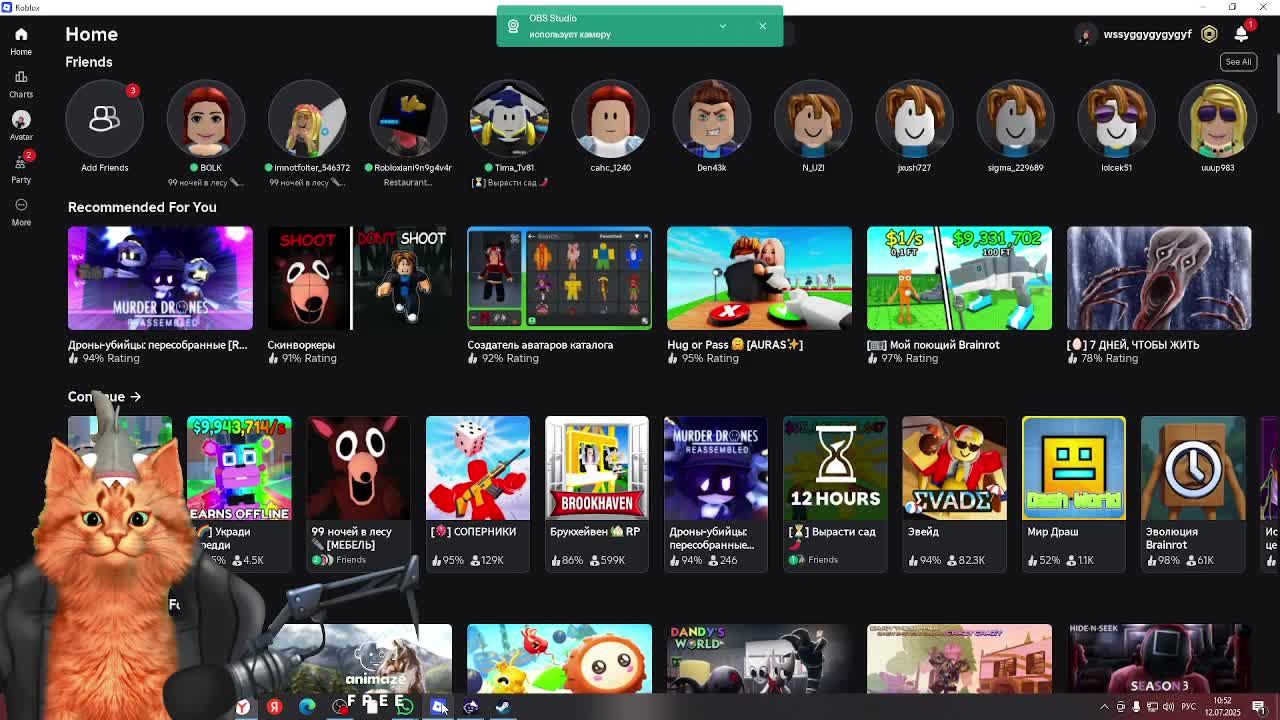Open the yellow chick game thumbnail
Image resolution: width=1280 pixels, height=720 pixels.
point(559,659)
